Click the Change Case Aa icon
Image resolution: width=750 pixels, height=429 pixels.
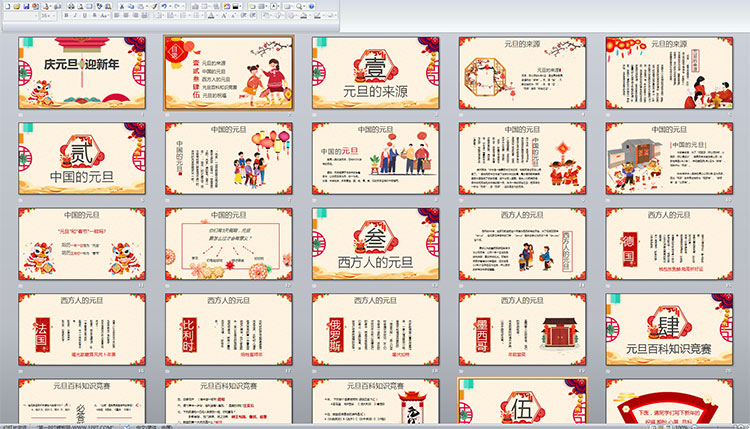point(104,15)
